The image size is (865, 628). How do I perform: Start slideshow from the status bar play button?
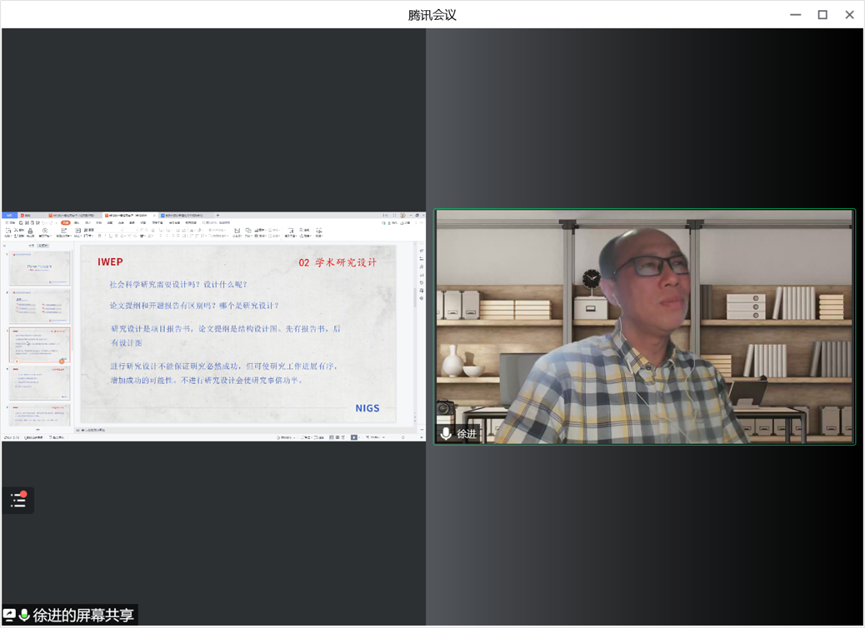tap(353, 438)
